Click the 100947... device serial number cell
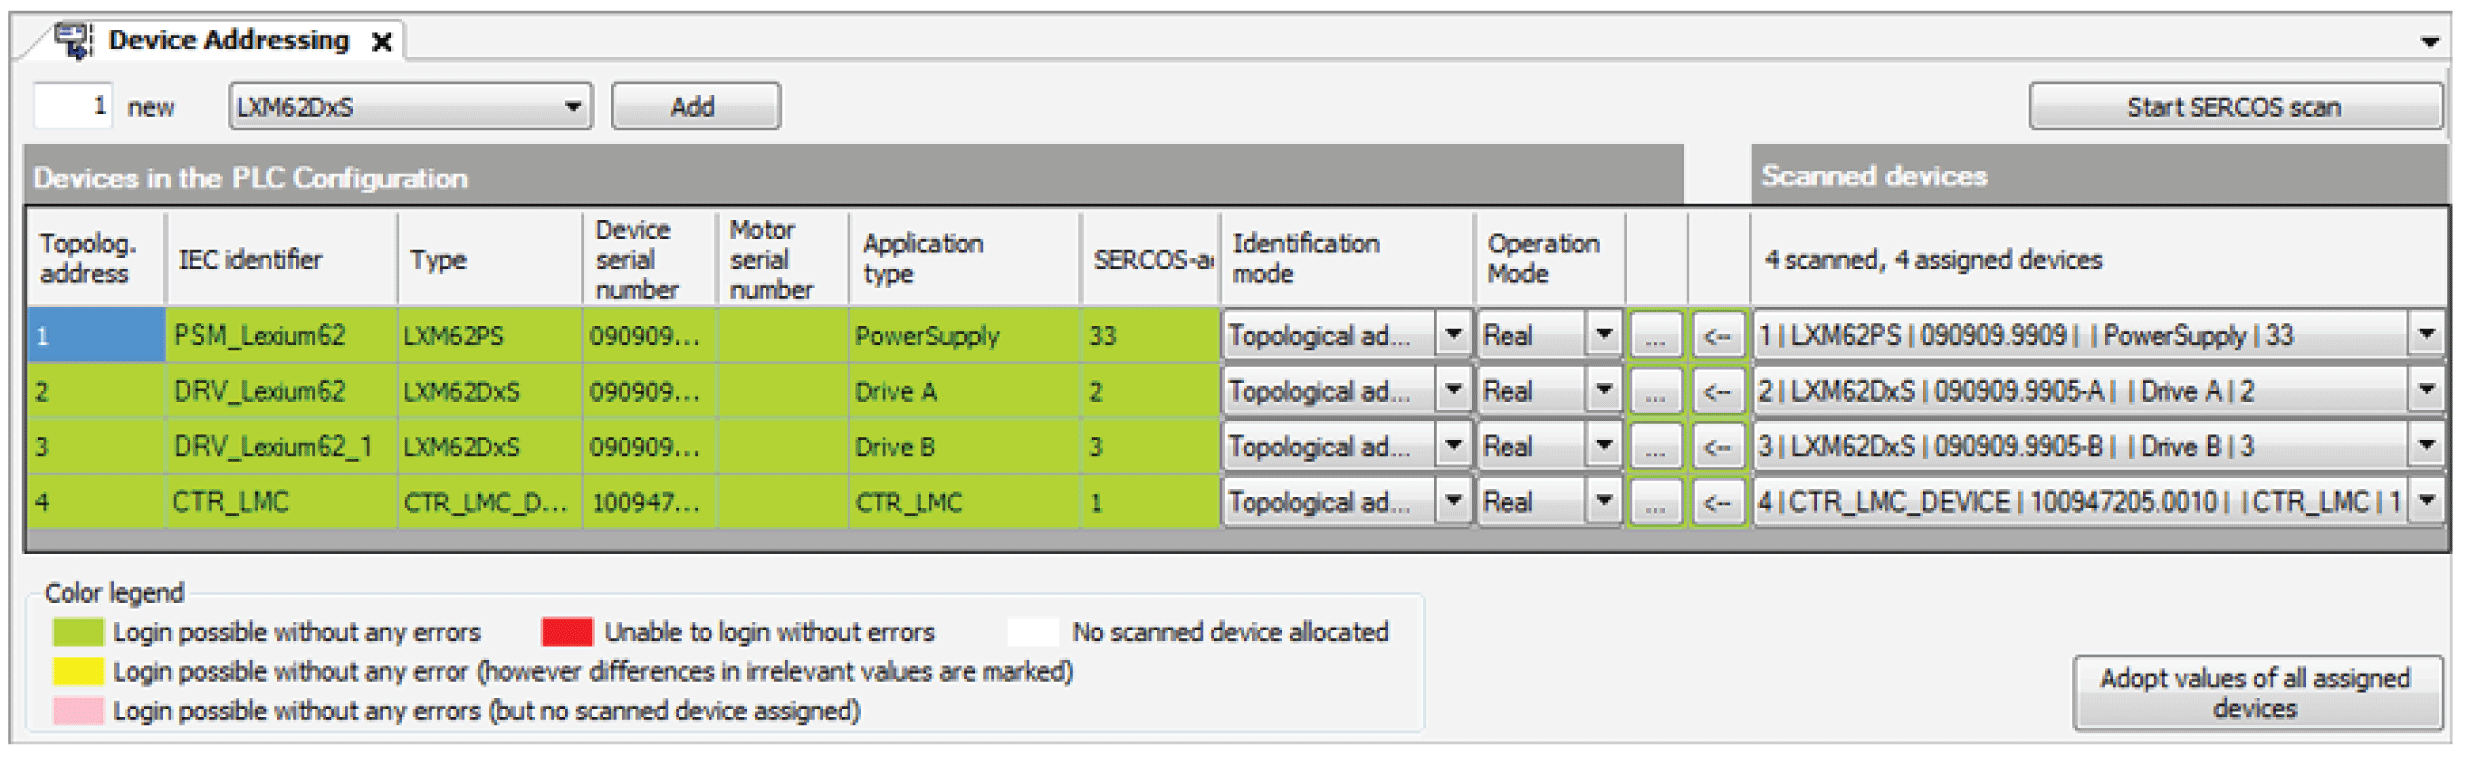 click(649, 501)
